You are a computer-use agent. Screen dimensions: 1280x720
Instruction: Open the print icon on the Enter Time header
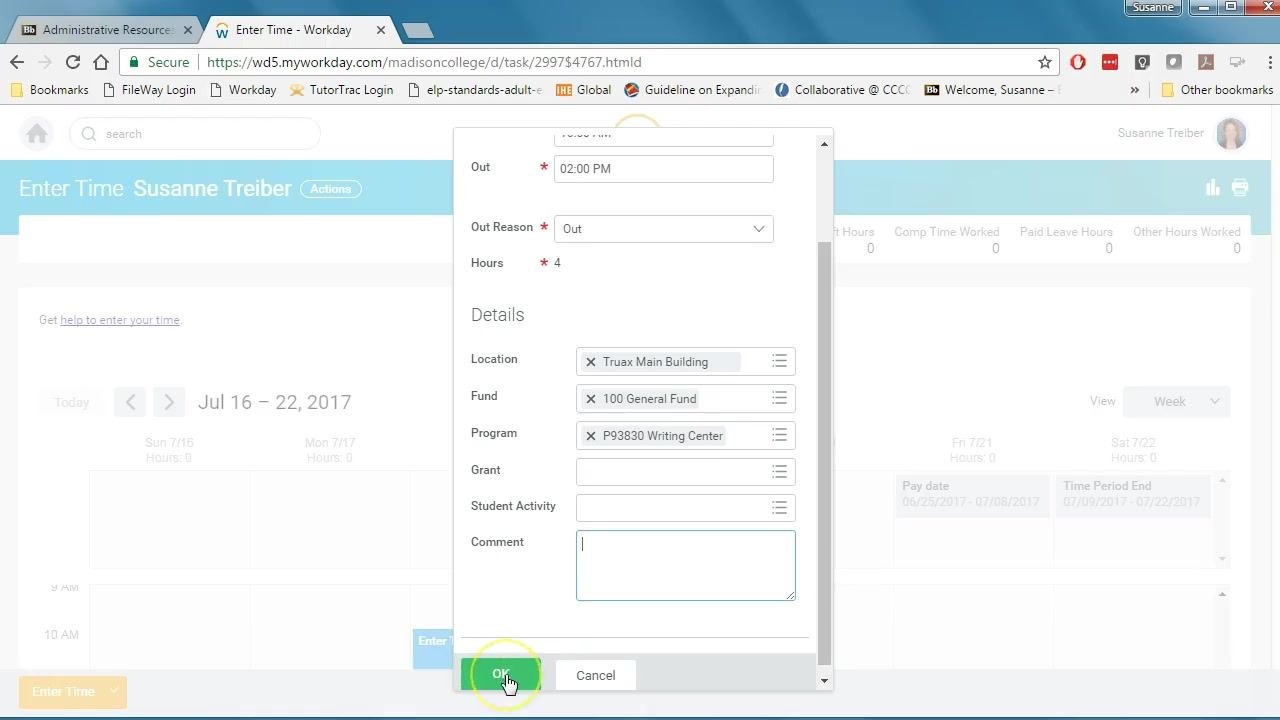pyautogui.click(x=1240, y=187)
